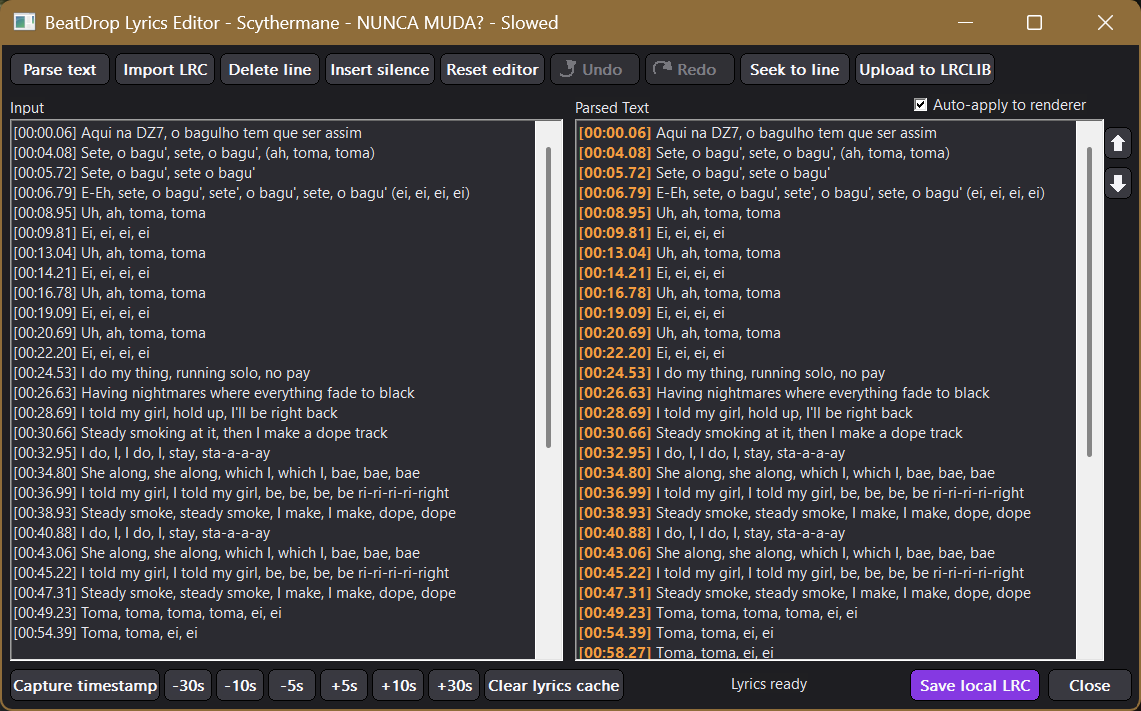This screenshot has width=1141, height=711.
Task: Place cursor in Input line [00:26.63]
Action: pos(214,393)
